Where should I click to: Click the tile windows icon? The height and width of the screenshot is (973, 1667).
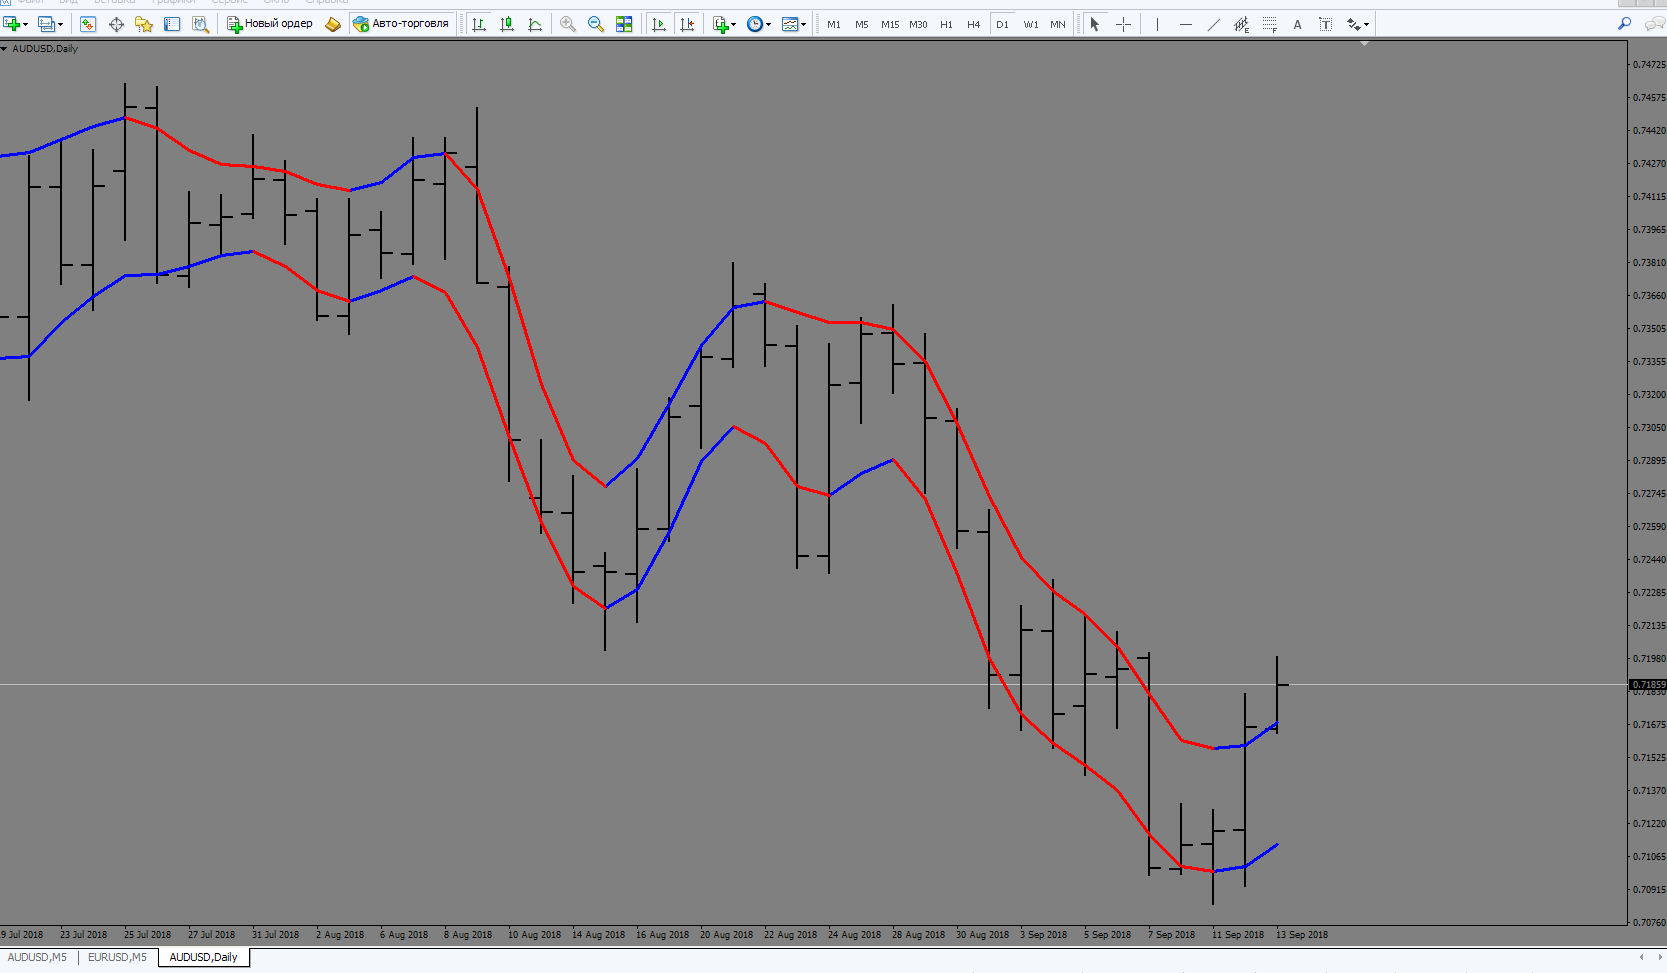tap(624, 24)
